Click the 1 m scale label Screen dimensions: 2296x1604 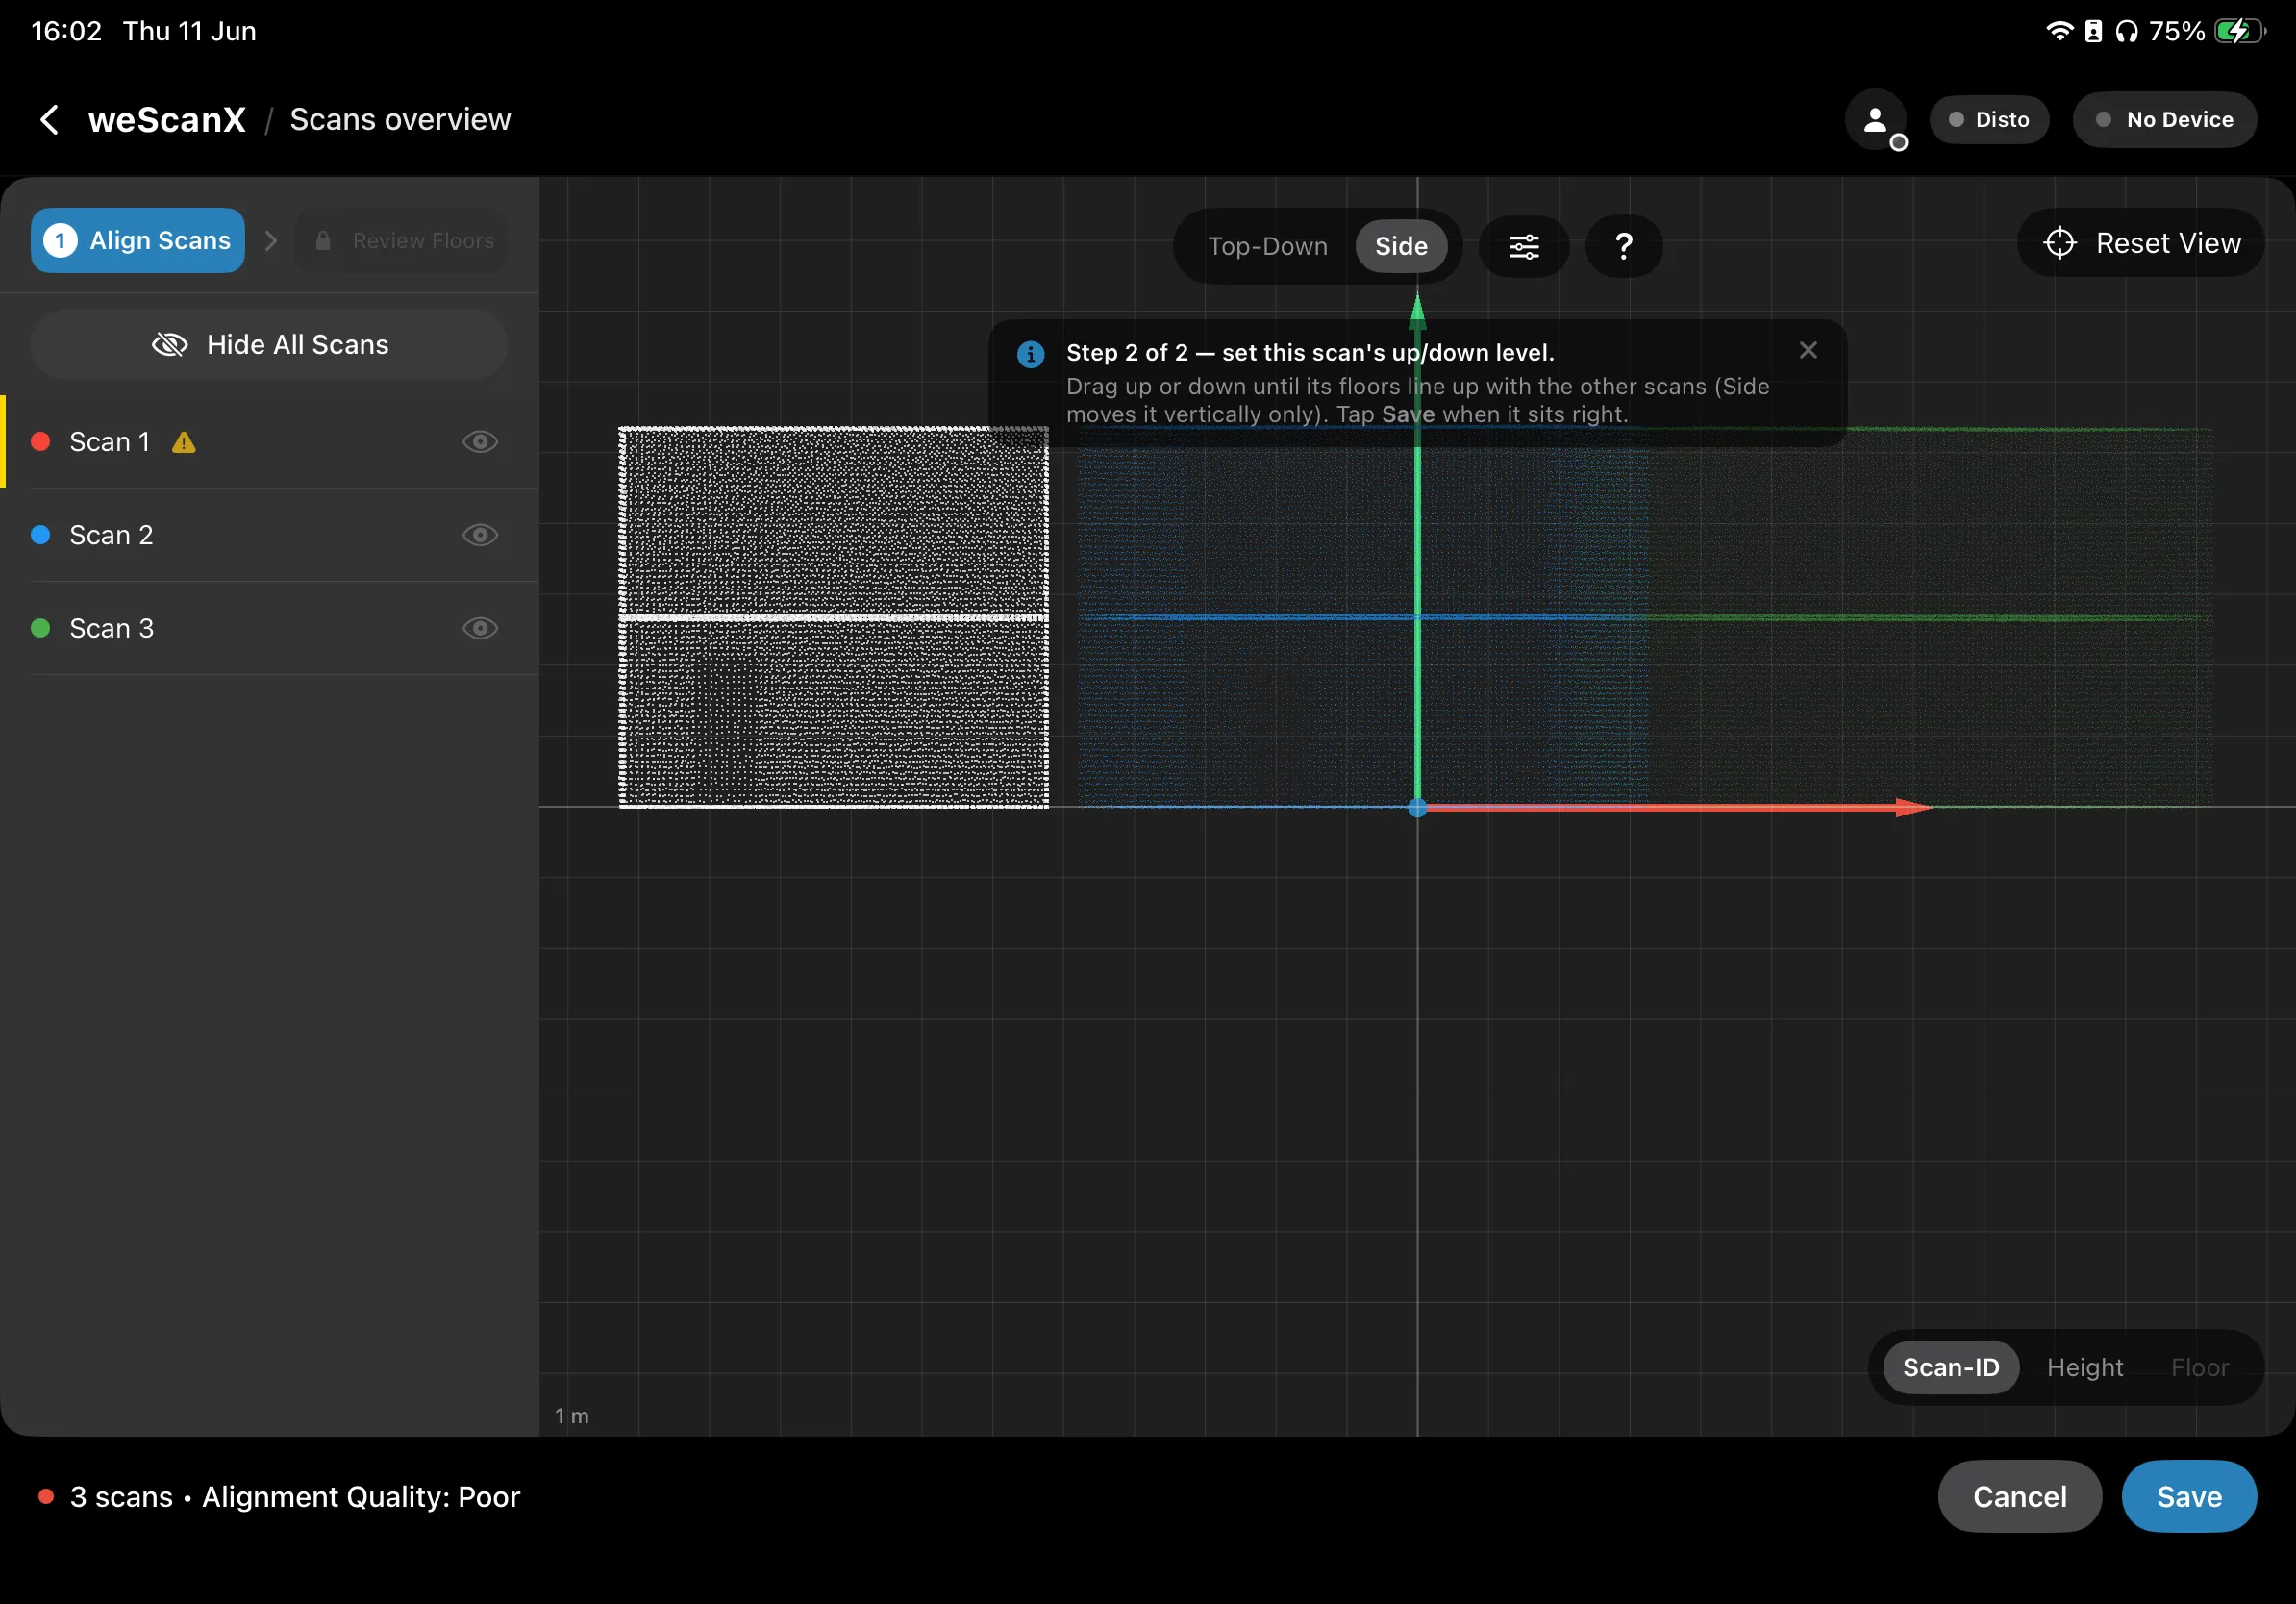pyautogui.click(x=572, y=1416)
